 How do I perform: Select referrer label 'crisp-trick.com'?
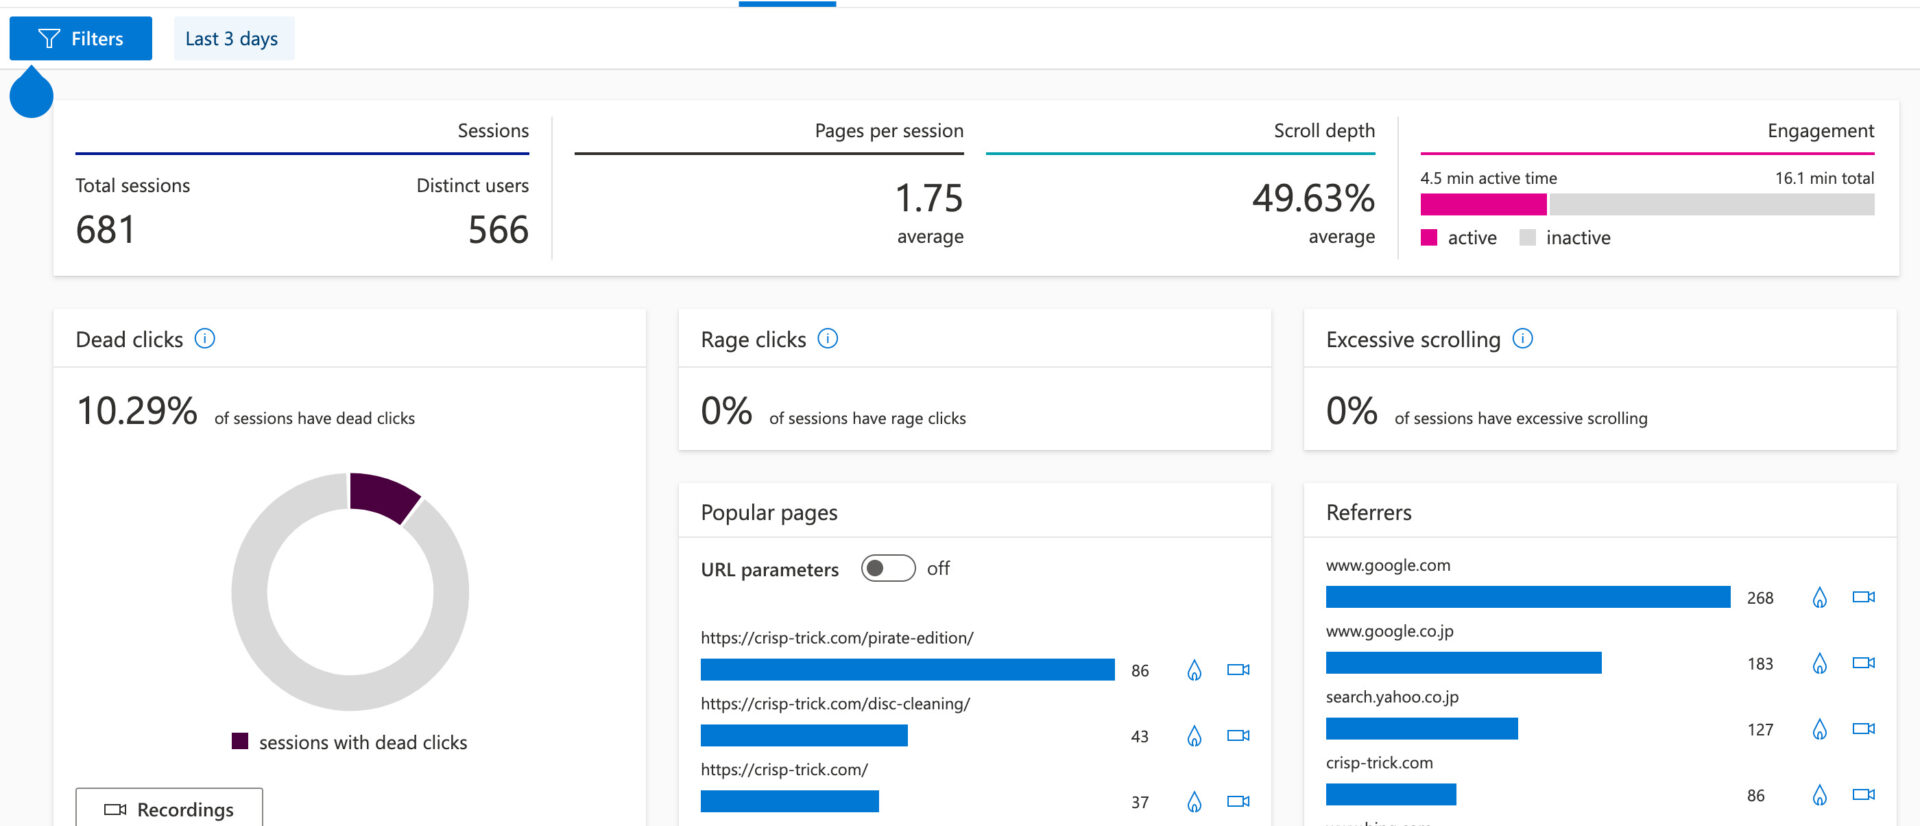pos(1379,763)
